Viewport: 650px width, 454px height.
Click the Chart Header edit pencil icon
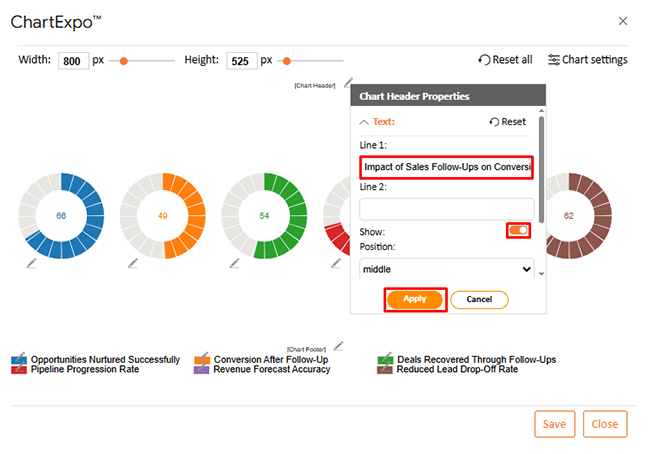point(348,83)
